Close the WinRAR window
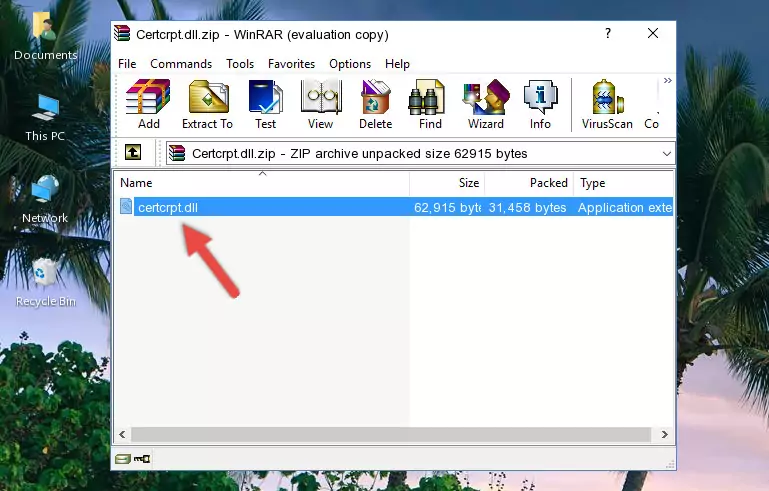The image size is (769, 491). coord(653,33)
